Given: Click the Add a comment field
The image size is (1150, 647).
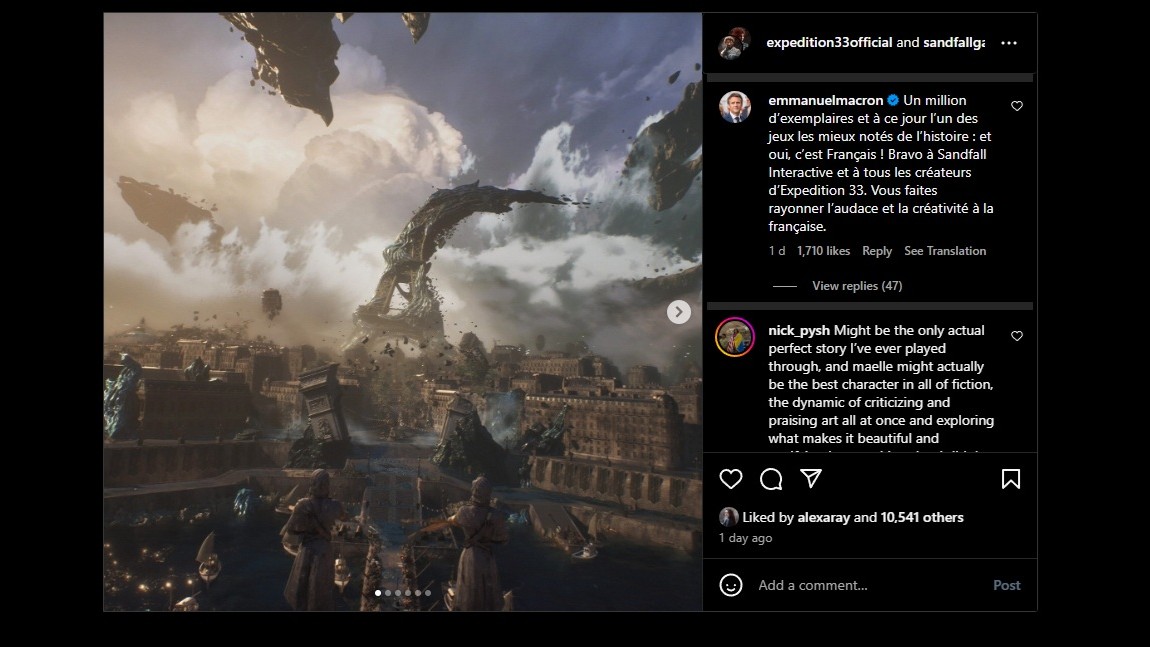Looking at the screenshot, I should click(x=869, y=585).
